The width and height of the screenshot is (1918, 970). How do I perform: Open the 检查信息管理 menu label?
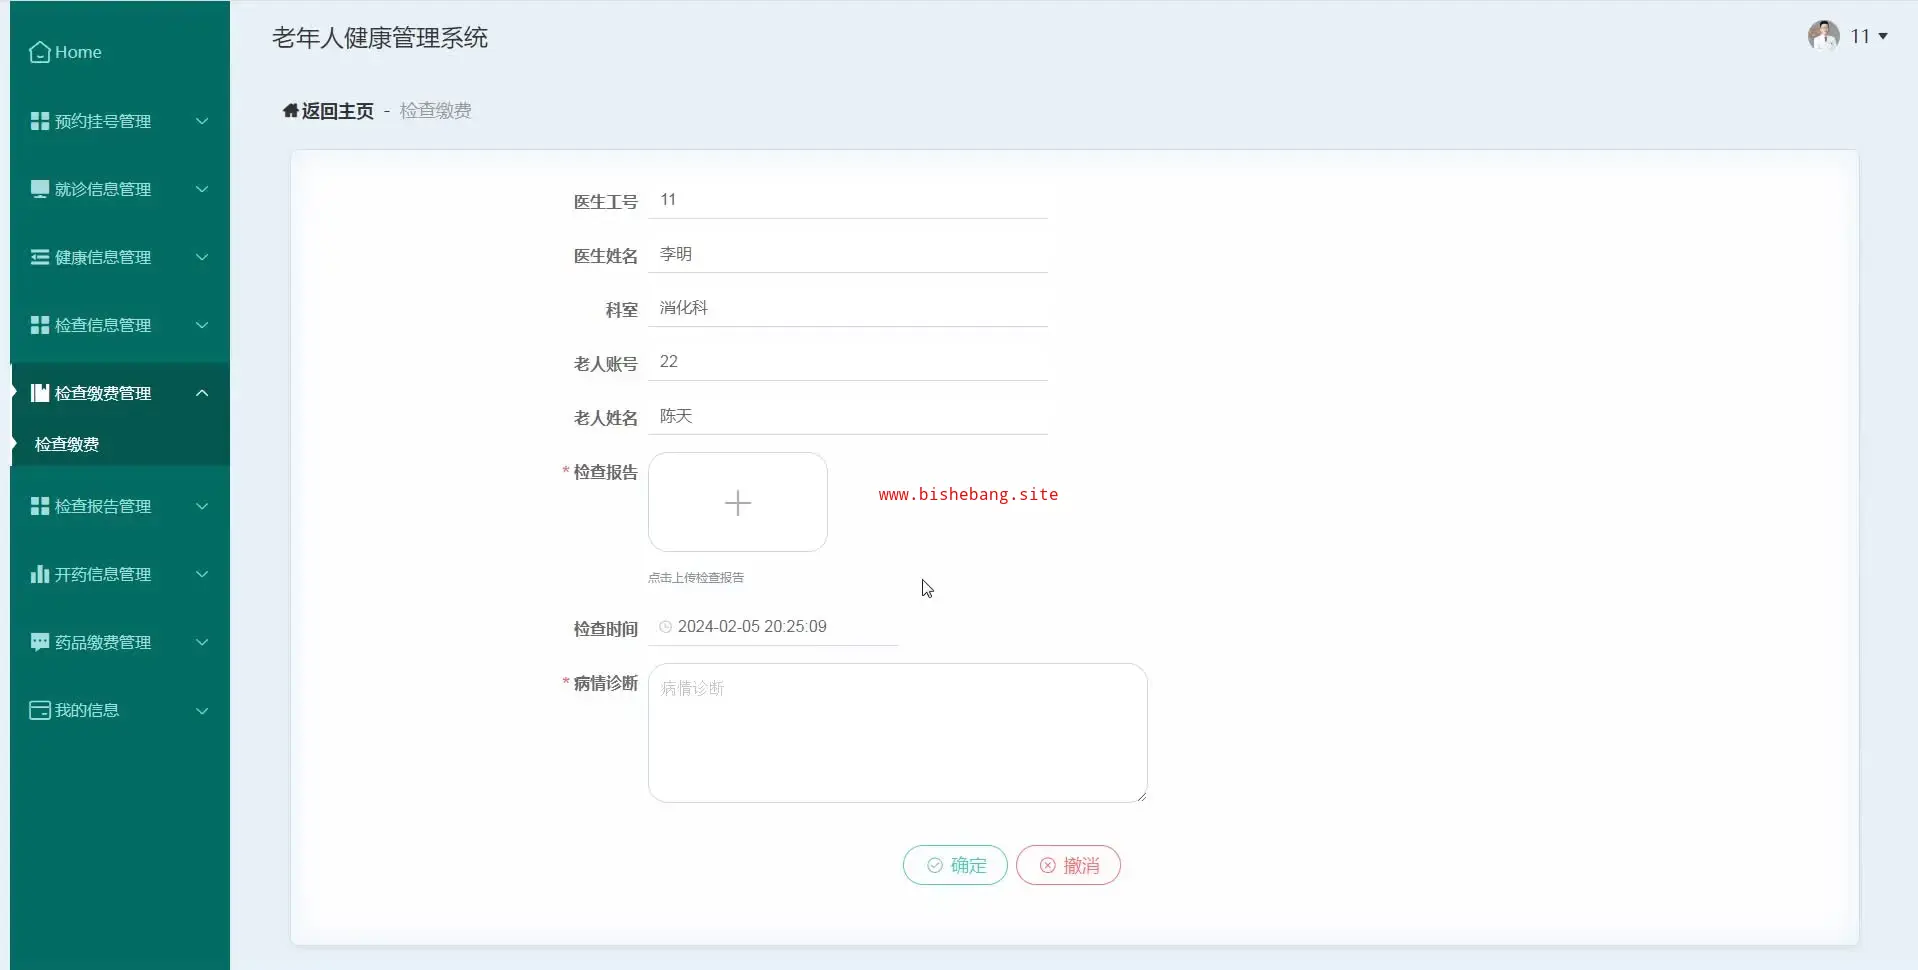coord(103,325)
